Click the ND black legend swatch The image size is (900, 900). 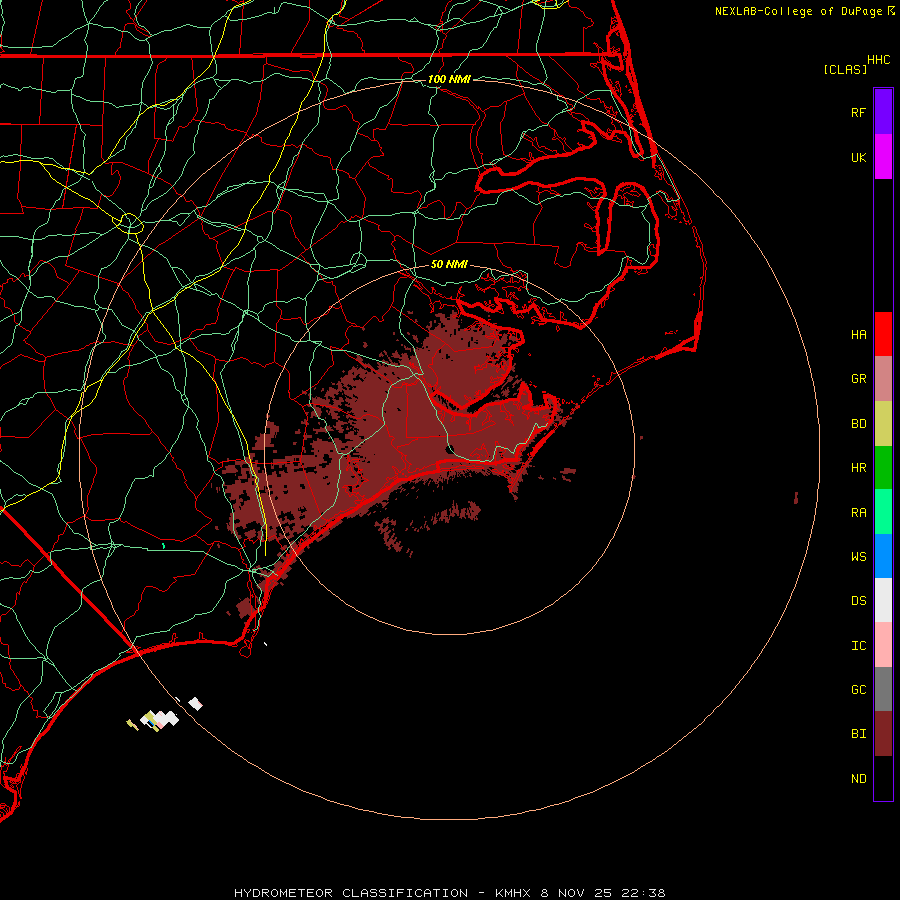tap(883, 778)
